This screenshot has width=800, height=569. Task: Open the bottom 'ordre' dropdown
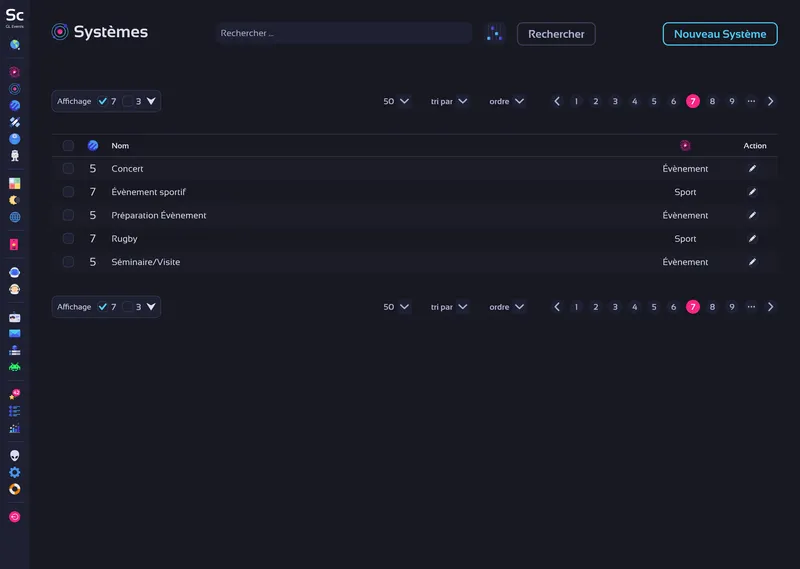coord(507,307)
